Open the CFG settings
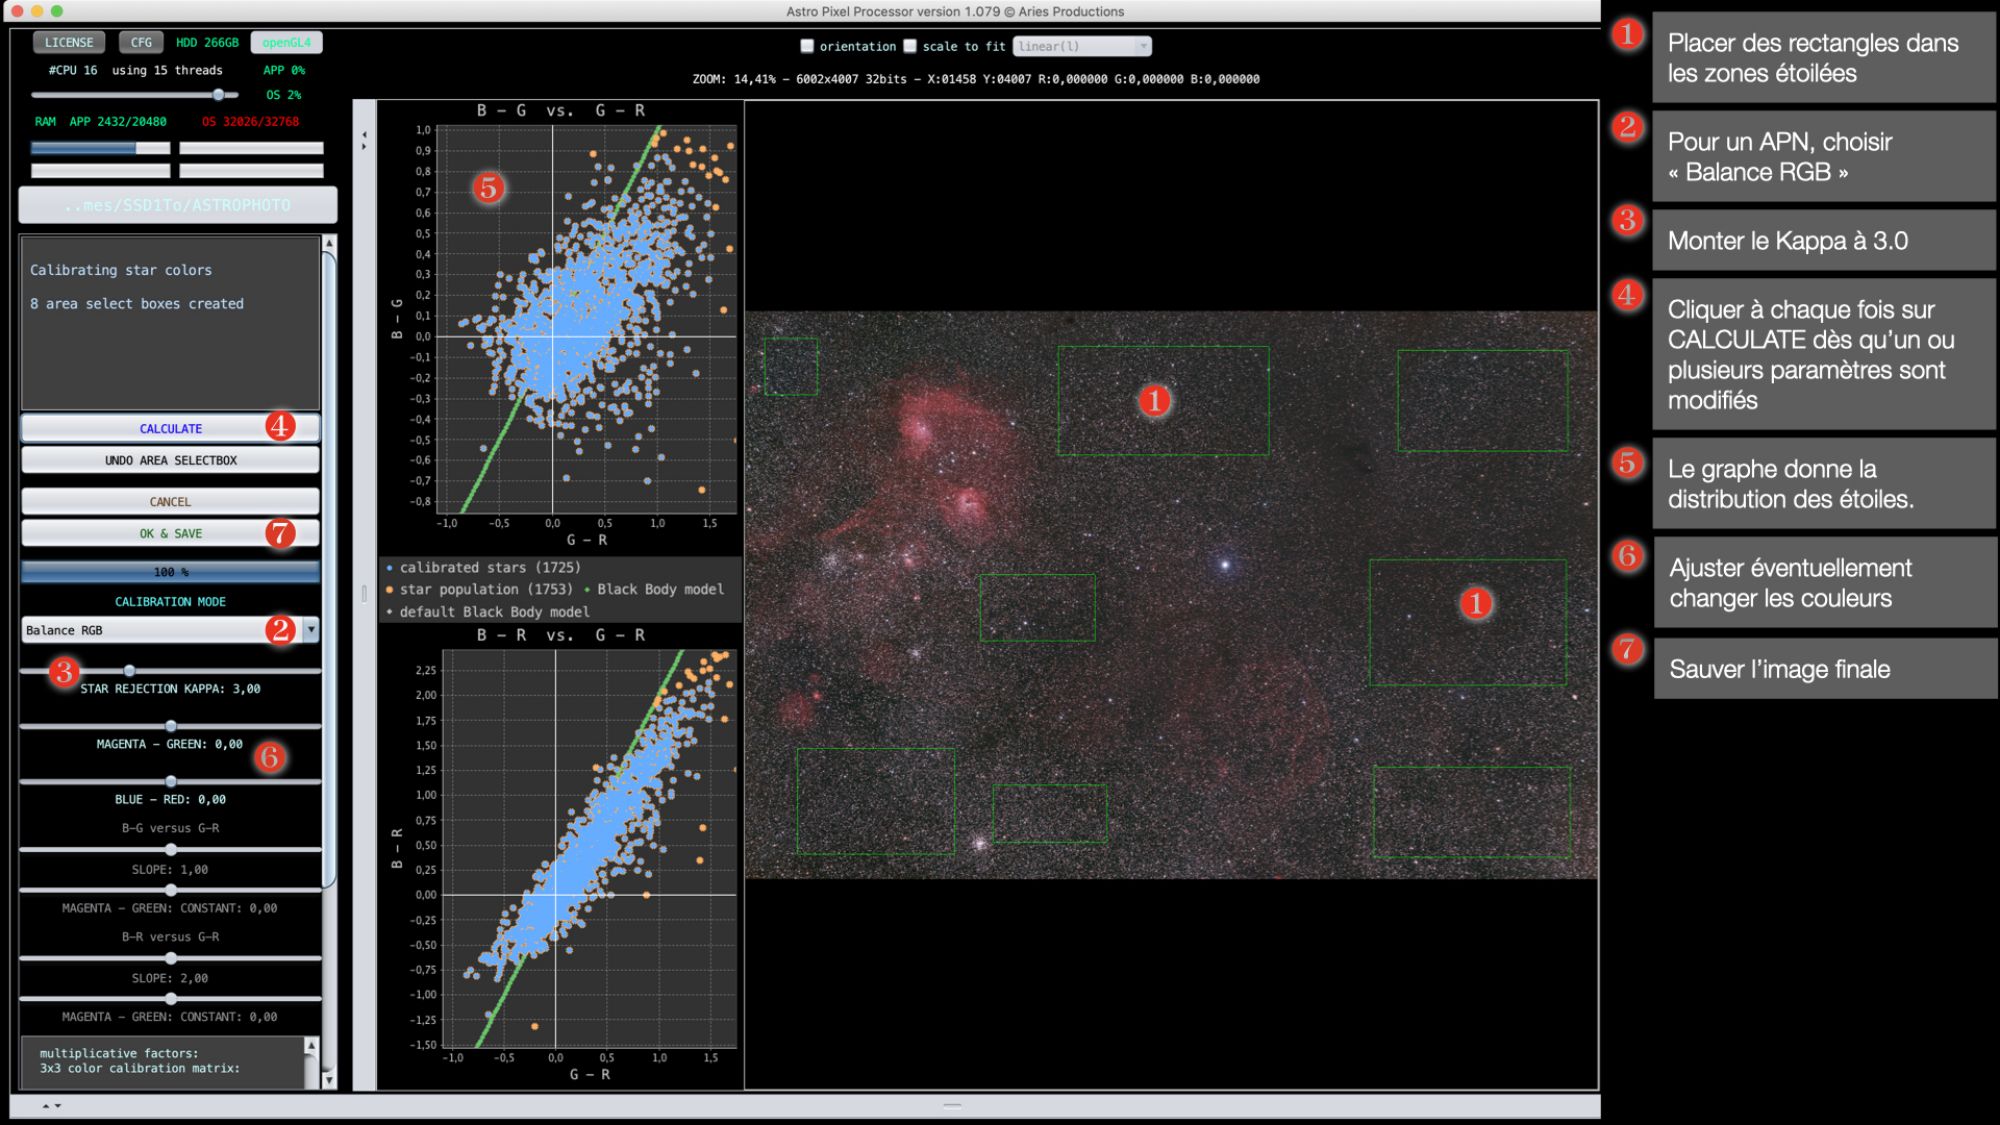The width and height of the screenshot is (2000, 1125). [x=141, y=43]
